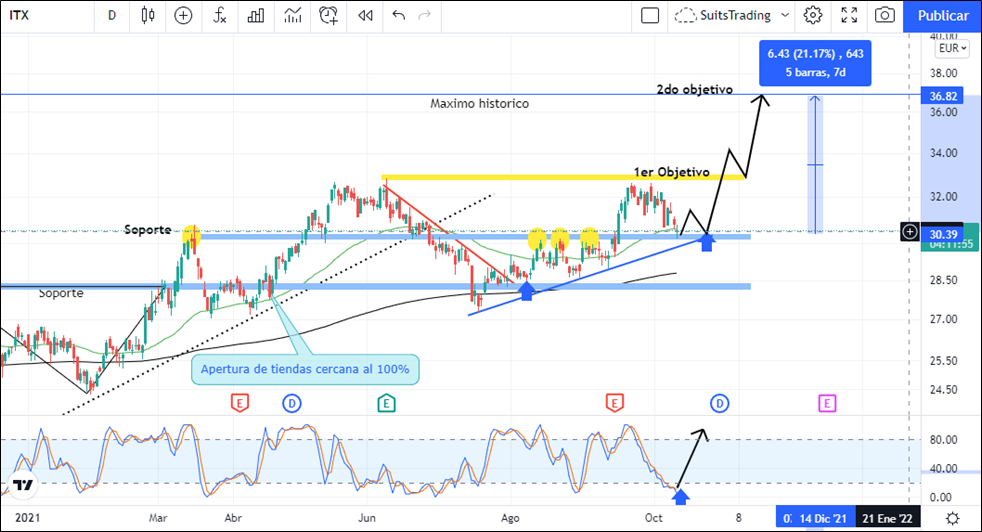Click the compare or add symbol icon
Viewport: 982px width, 532px height.
(x=183, y=15)
